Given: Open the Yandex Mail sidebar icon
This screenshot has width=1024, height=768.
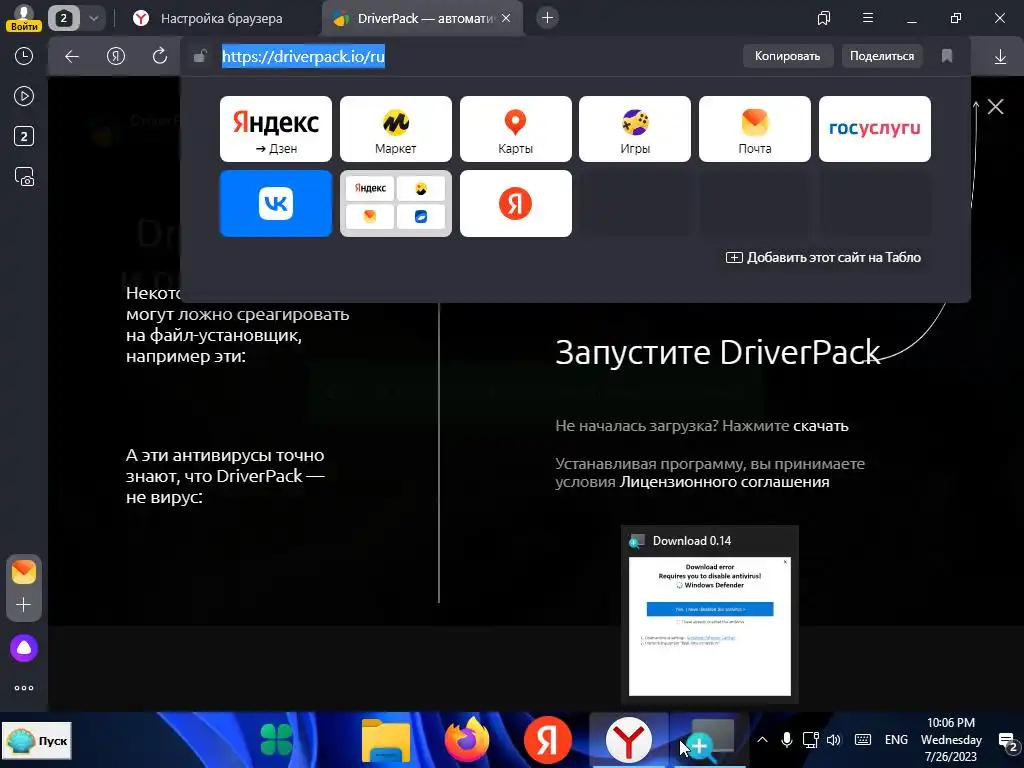Looking at the screenshot, I should click(24, 572).
